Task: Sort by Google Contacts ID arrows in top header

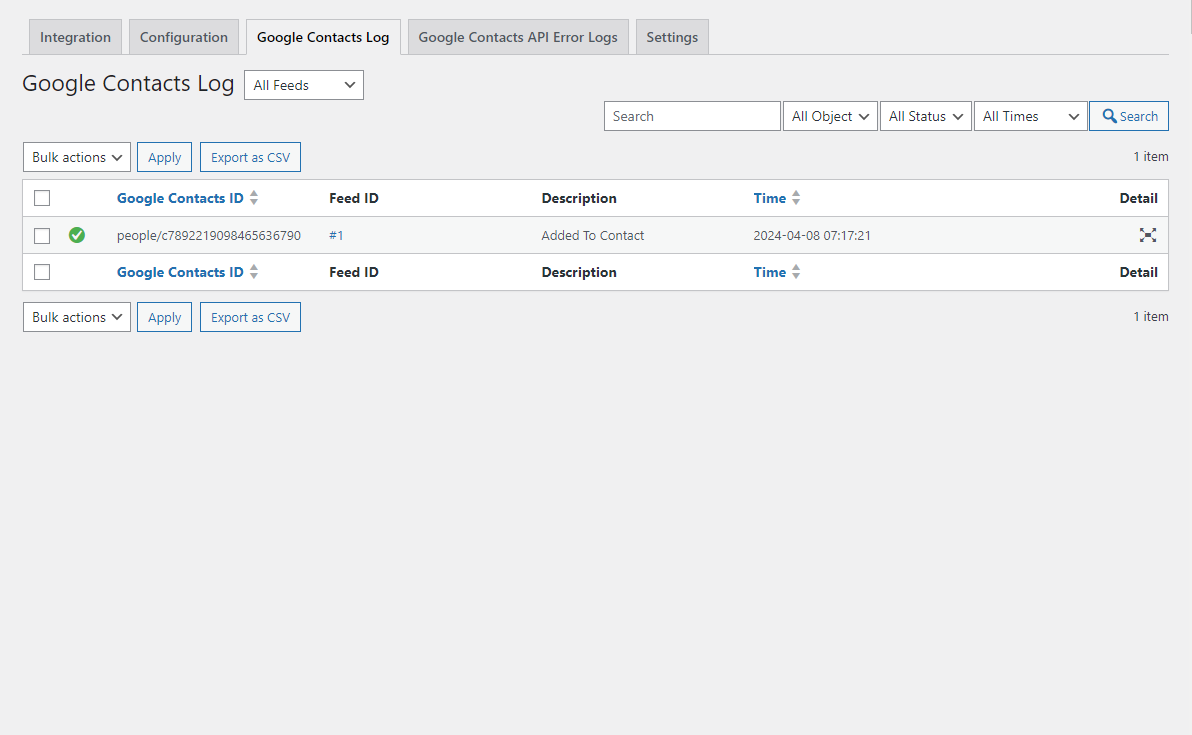Action: 254,198
